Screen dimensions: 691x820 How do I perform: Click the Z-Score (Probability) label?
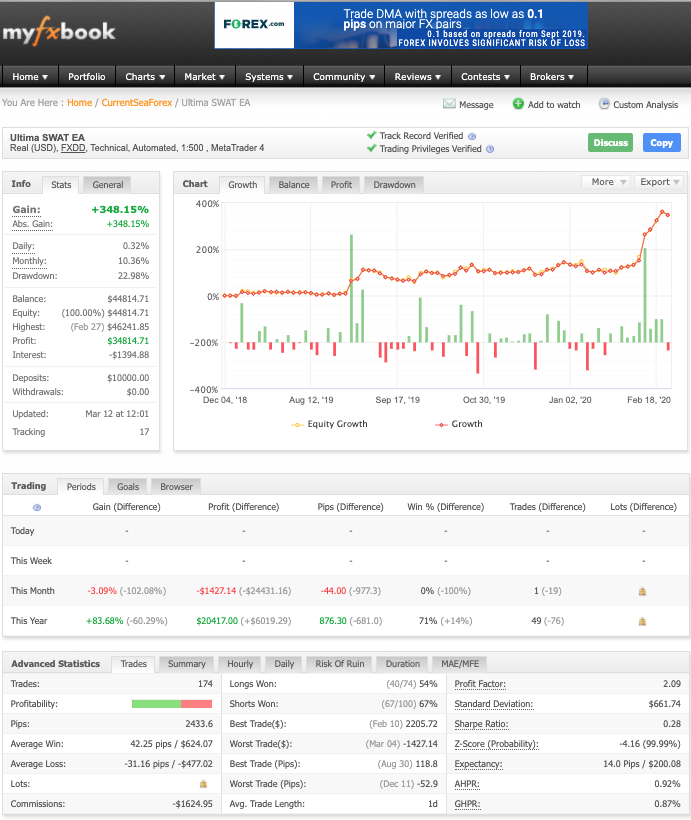[x=496, y=744]
